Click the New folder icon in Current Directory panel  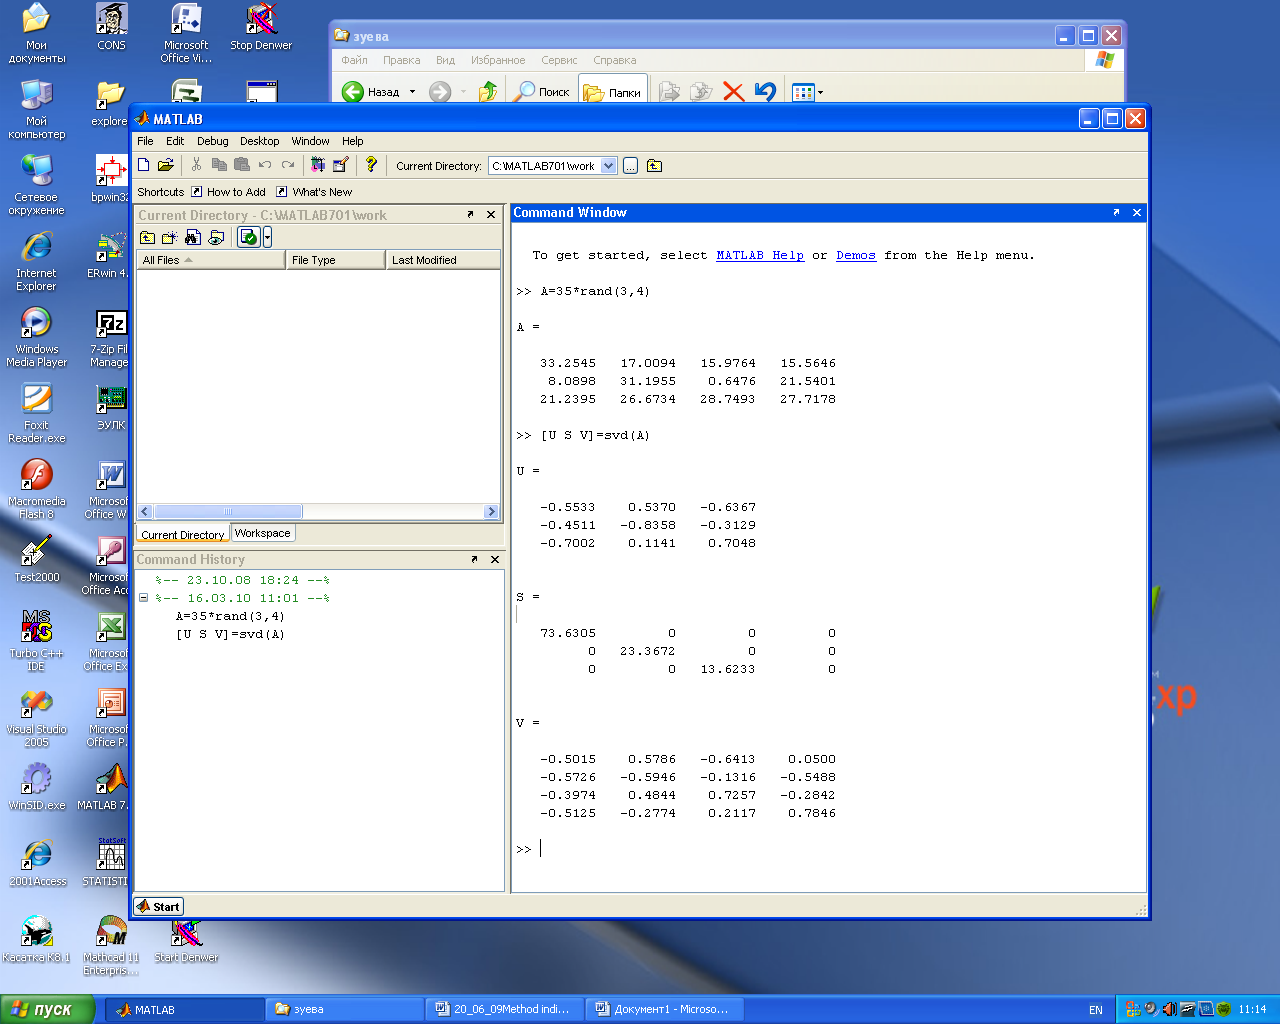pos(170,237)
